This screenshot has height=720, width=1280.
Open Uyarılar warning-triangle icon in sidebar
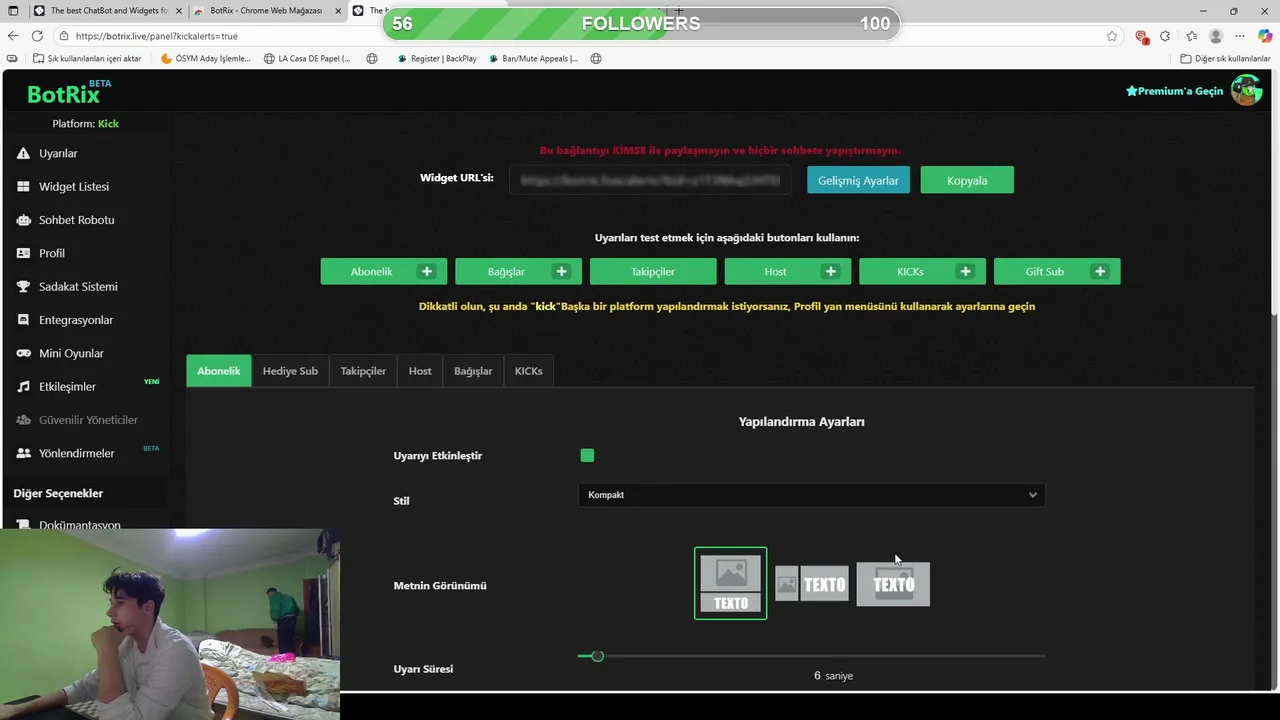click(x=24, y=153)
